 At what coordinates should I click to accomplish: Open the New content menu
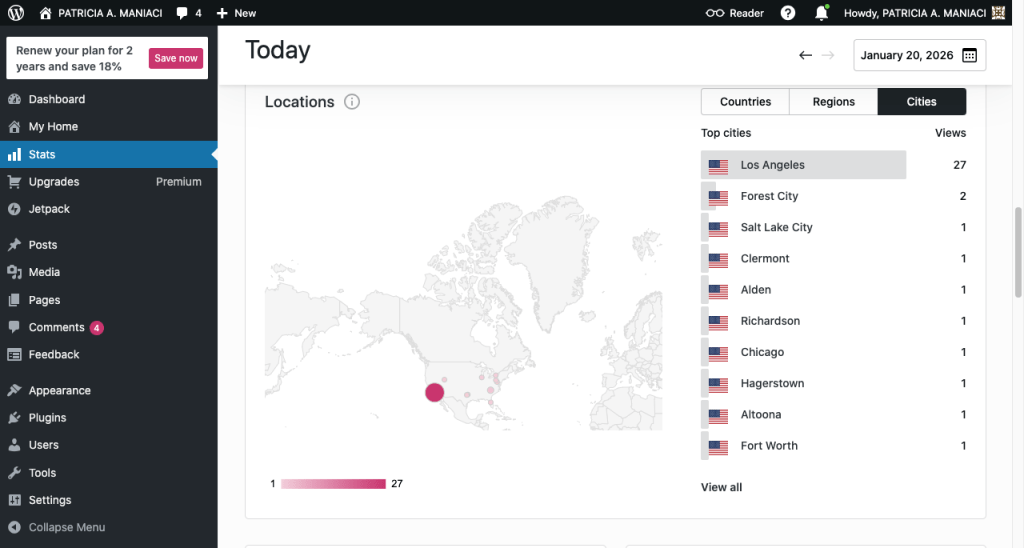(236, 13)
